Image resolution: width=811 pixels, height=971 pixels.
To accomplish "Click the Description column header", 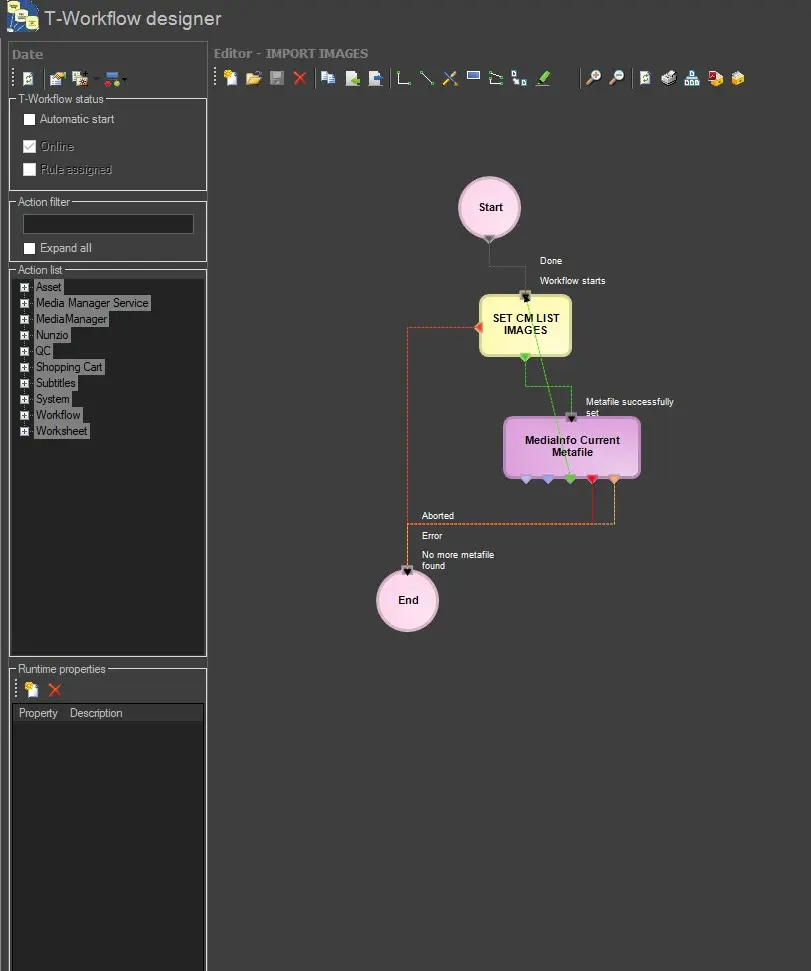I will [x=96, y=713].
